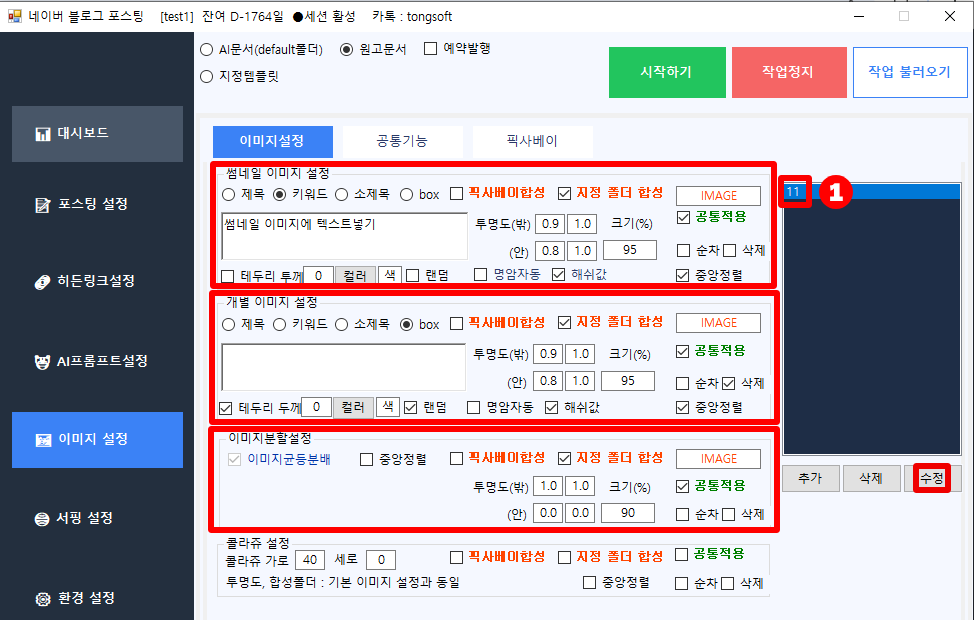Open 히든링크설정 via its sidebar icon
974x620 pixels.
[43, 282]
